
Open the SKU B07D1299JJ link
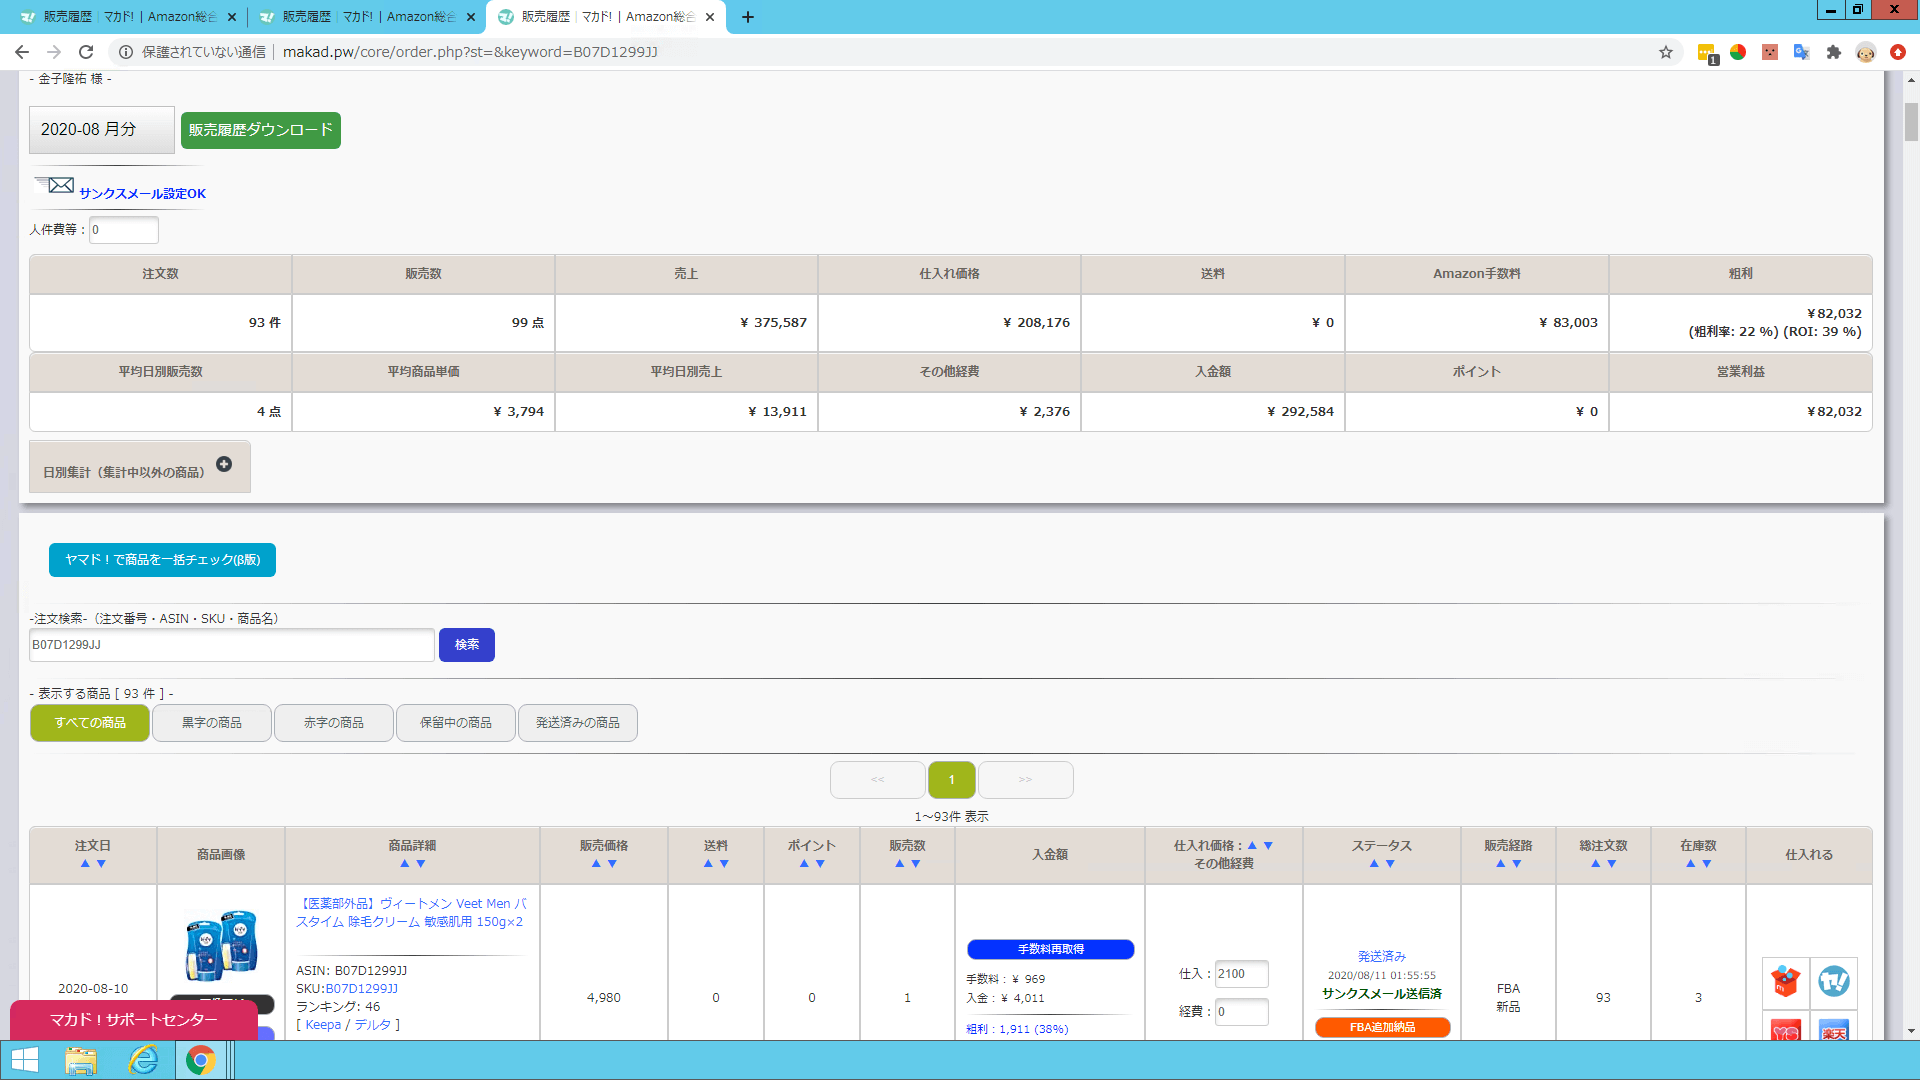tap(362, 989)
